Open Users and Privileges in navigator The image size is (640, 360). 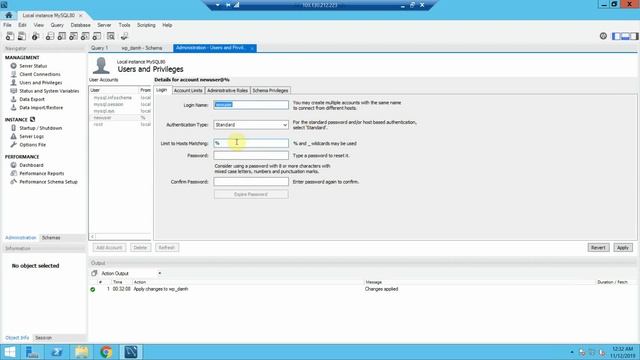40,82
